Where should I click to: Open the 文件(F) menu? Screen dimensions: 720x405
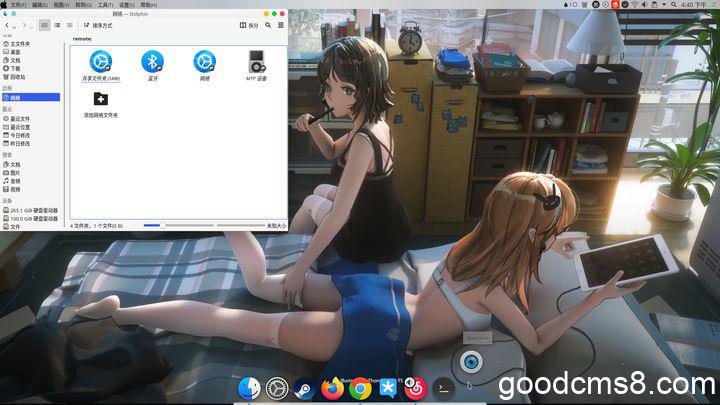19,5
